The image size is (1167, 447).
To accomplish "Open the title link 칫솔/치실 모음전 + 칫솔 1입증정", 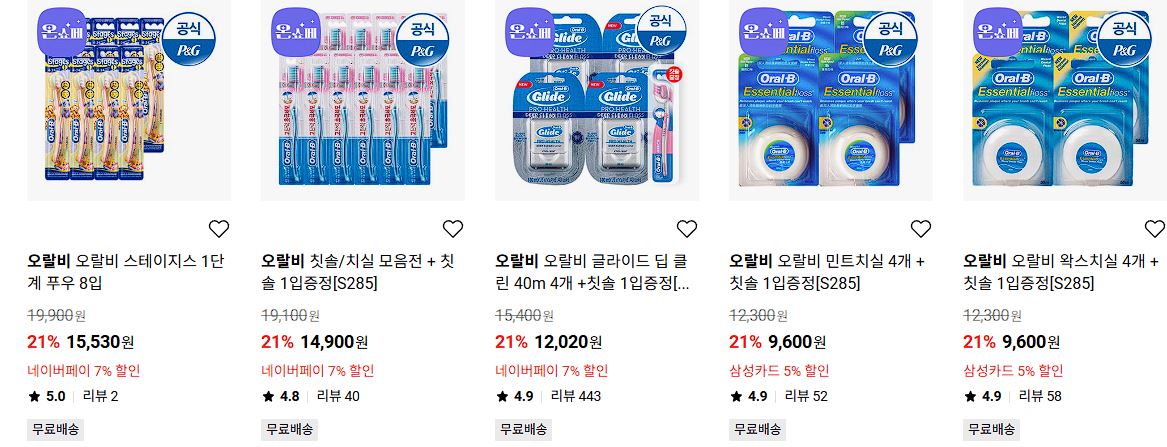I will coord(358,272).
